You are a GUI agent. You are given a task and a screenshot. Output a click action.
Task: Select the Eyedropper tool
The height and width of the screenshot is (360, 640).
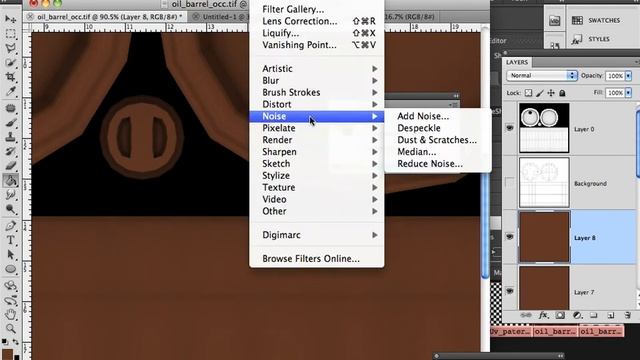point(11,91)
